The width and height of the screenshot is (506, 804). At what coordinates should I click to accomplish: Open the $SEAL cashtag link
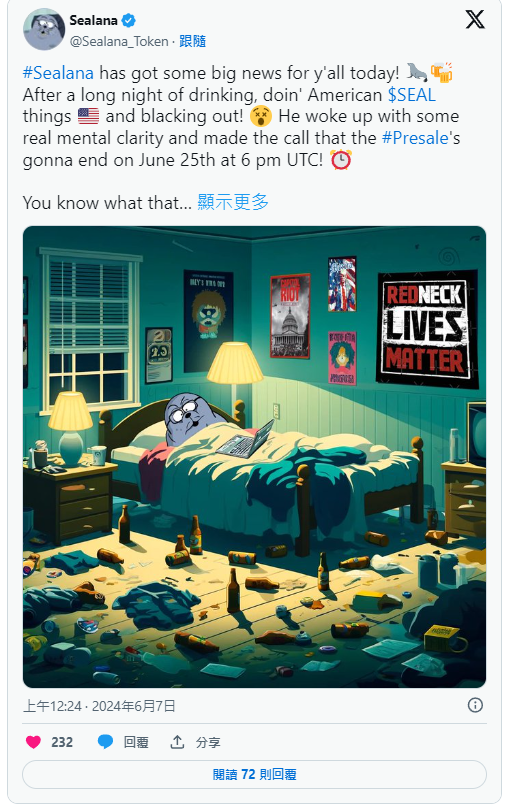point(412,95)
